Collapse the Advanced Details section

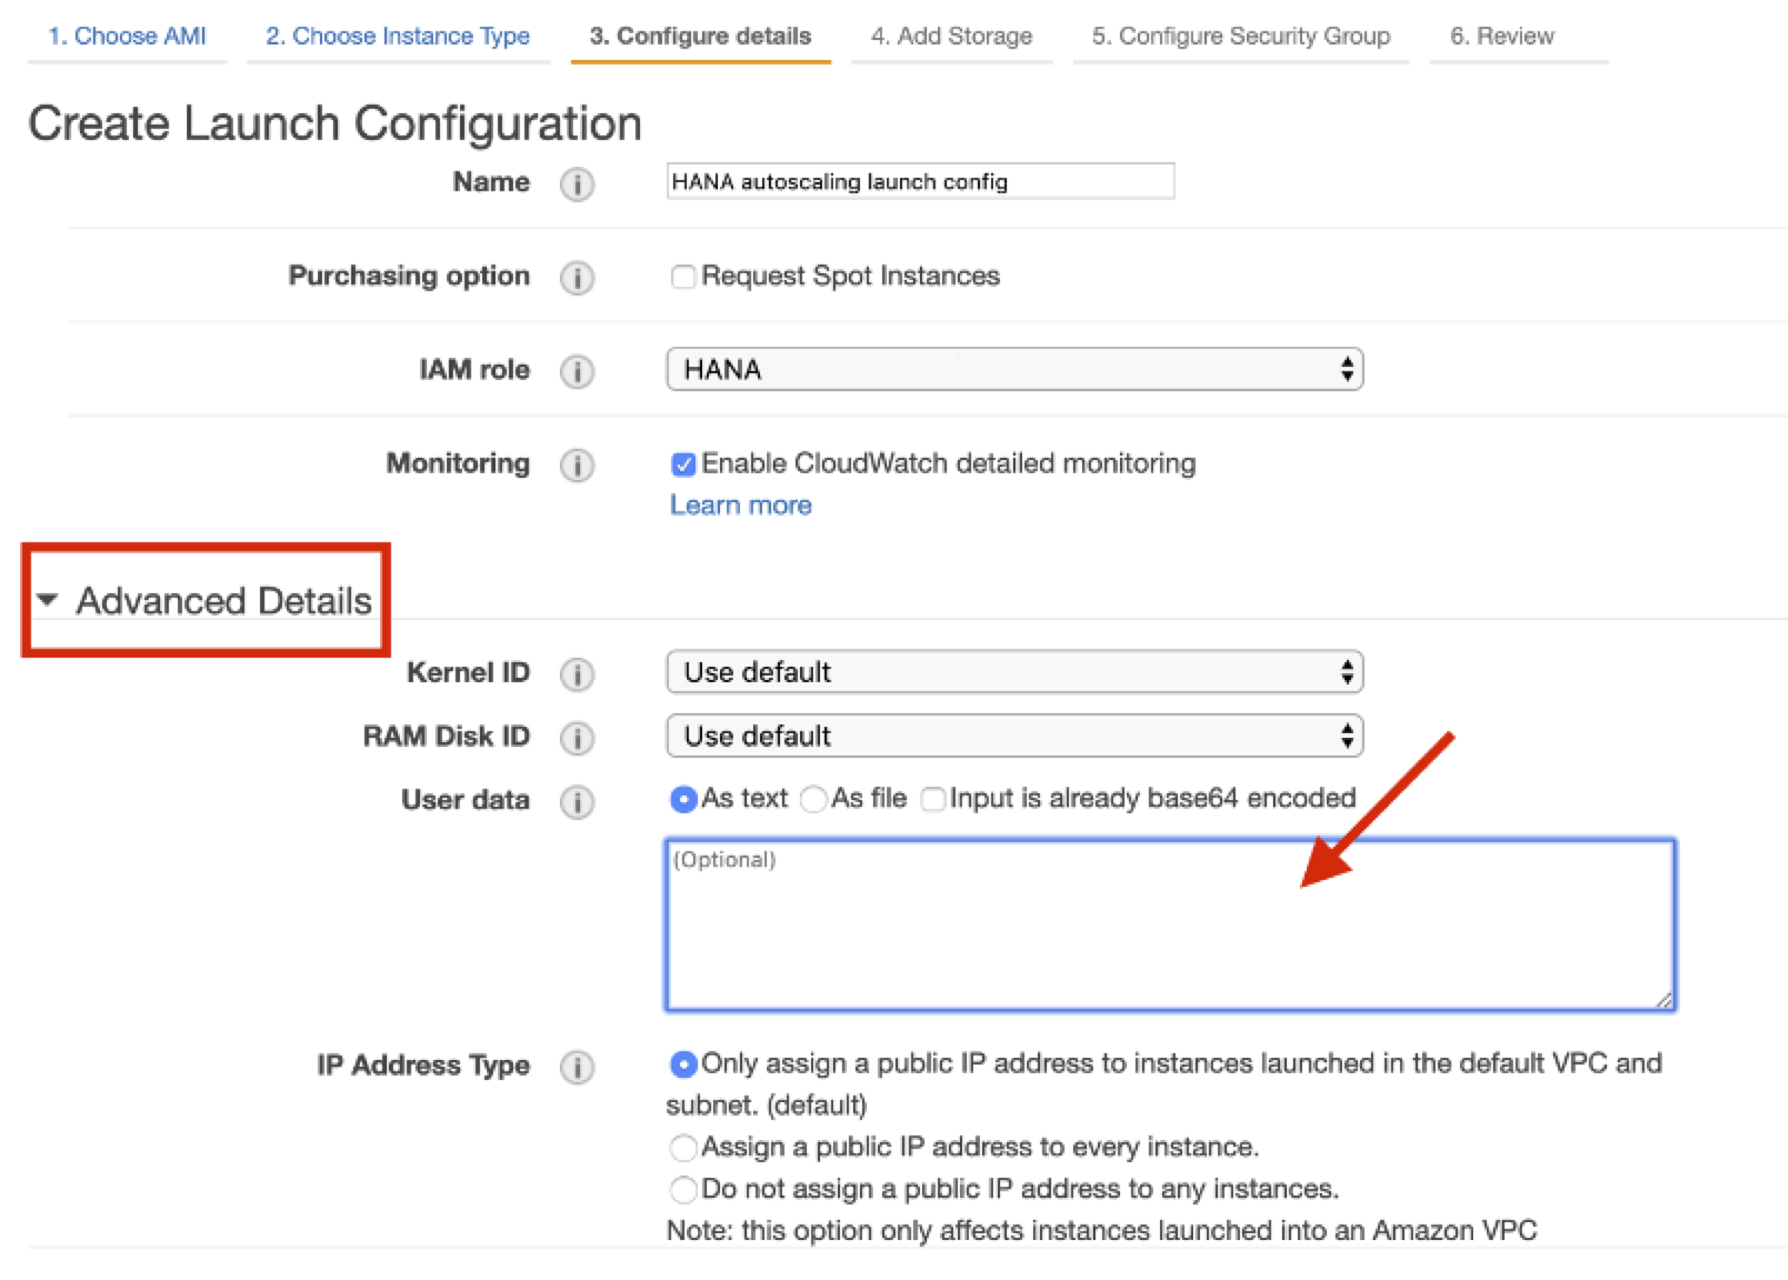pyautogui.click(x=205, y=600)
